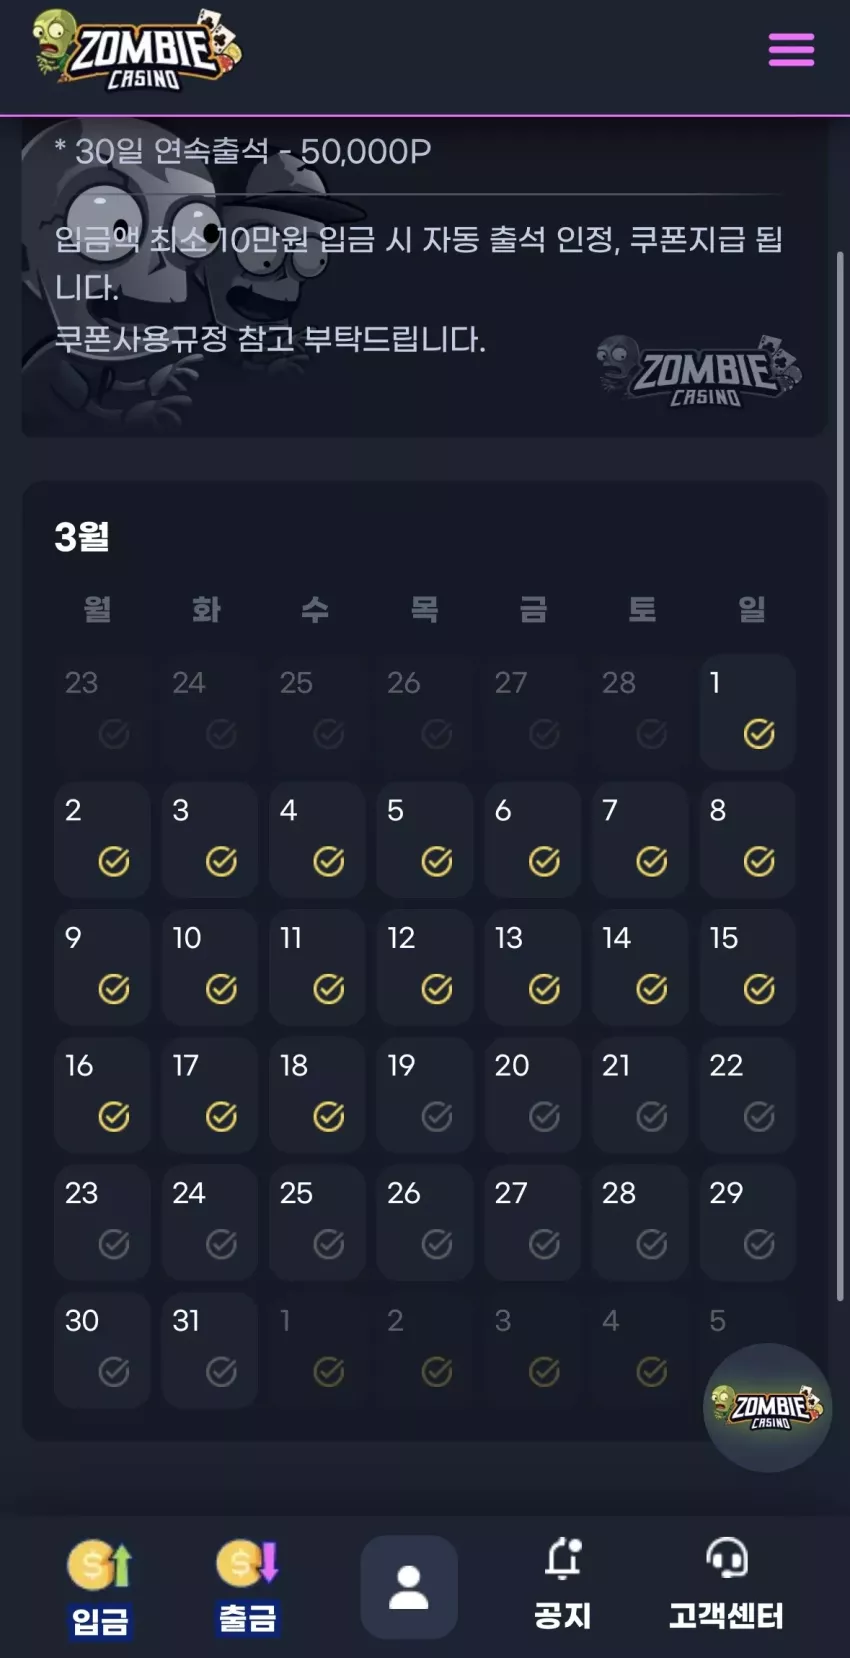Select the March 10 calendar cell
This screenshot has width=850, height=1658.
(210, 967)
